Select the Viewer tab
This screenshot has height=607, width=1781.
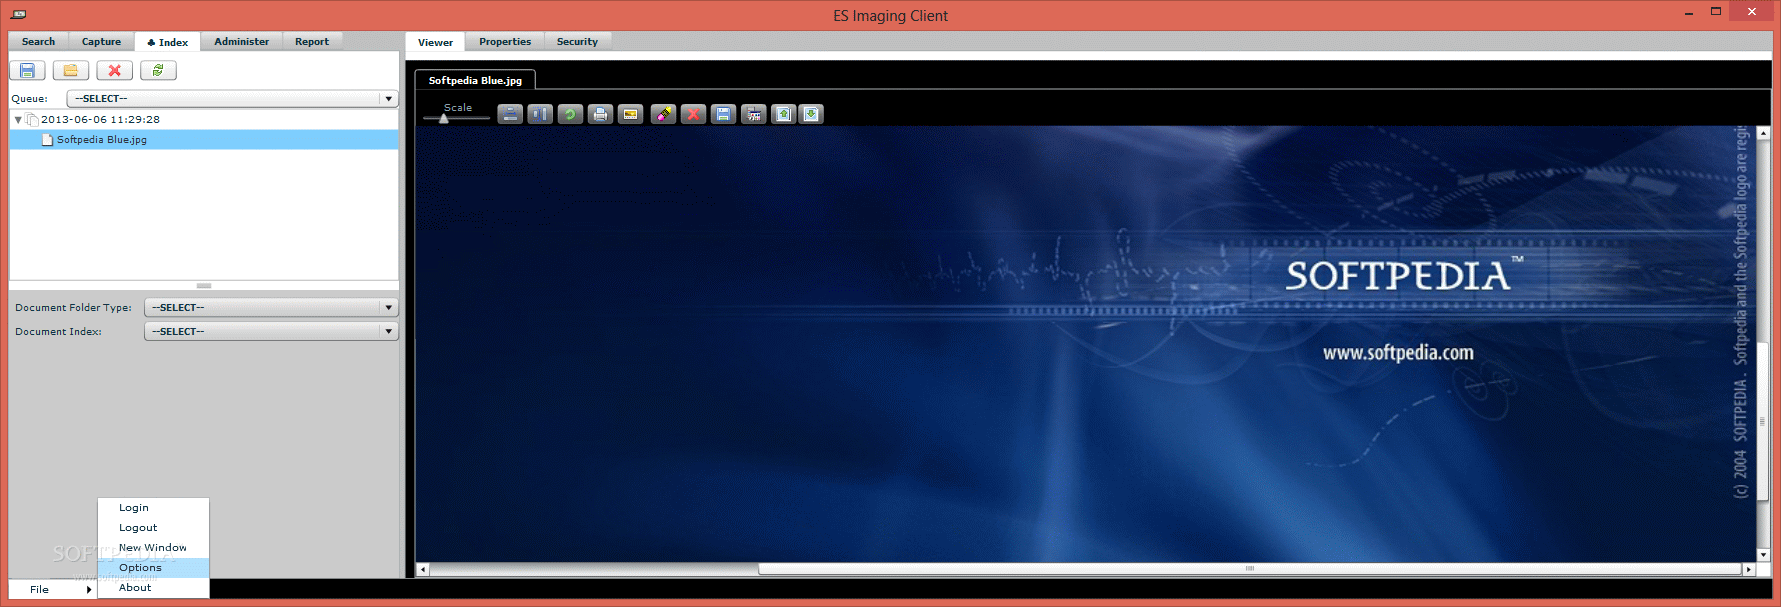click(x=435, y=42)
